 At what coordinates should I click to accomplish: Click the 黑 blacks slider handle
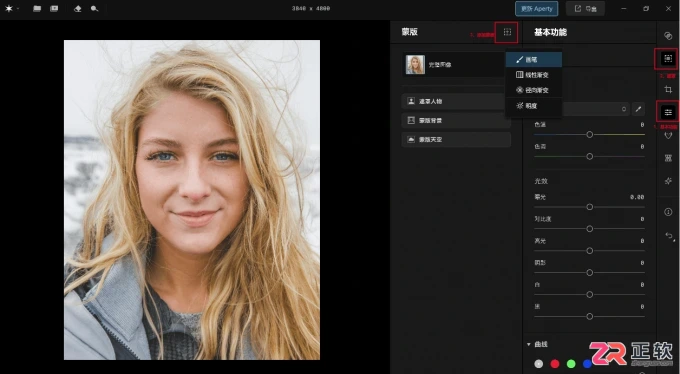click(589, 316)
